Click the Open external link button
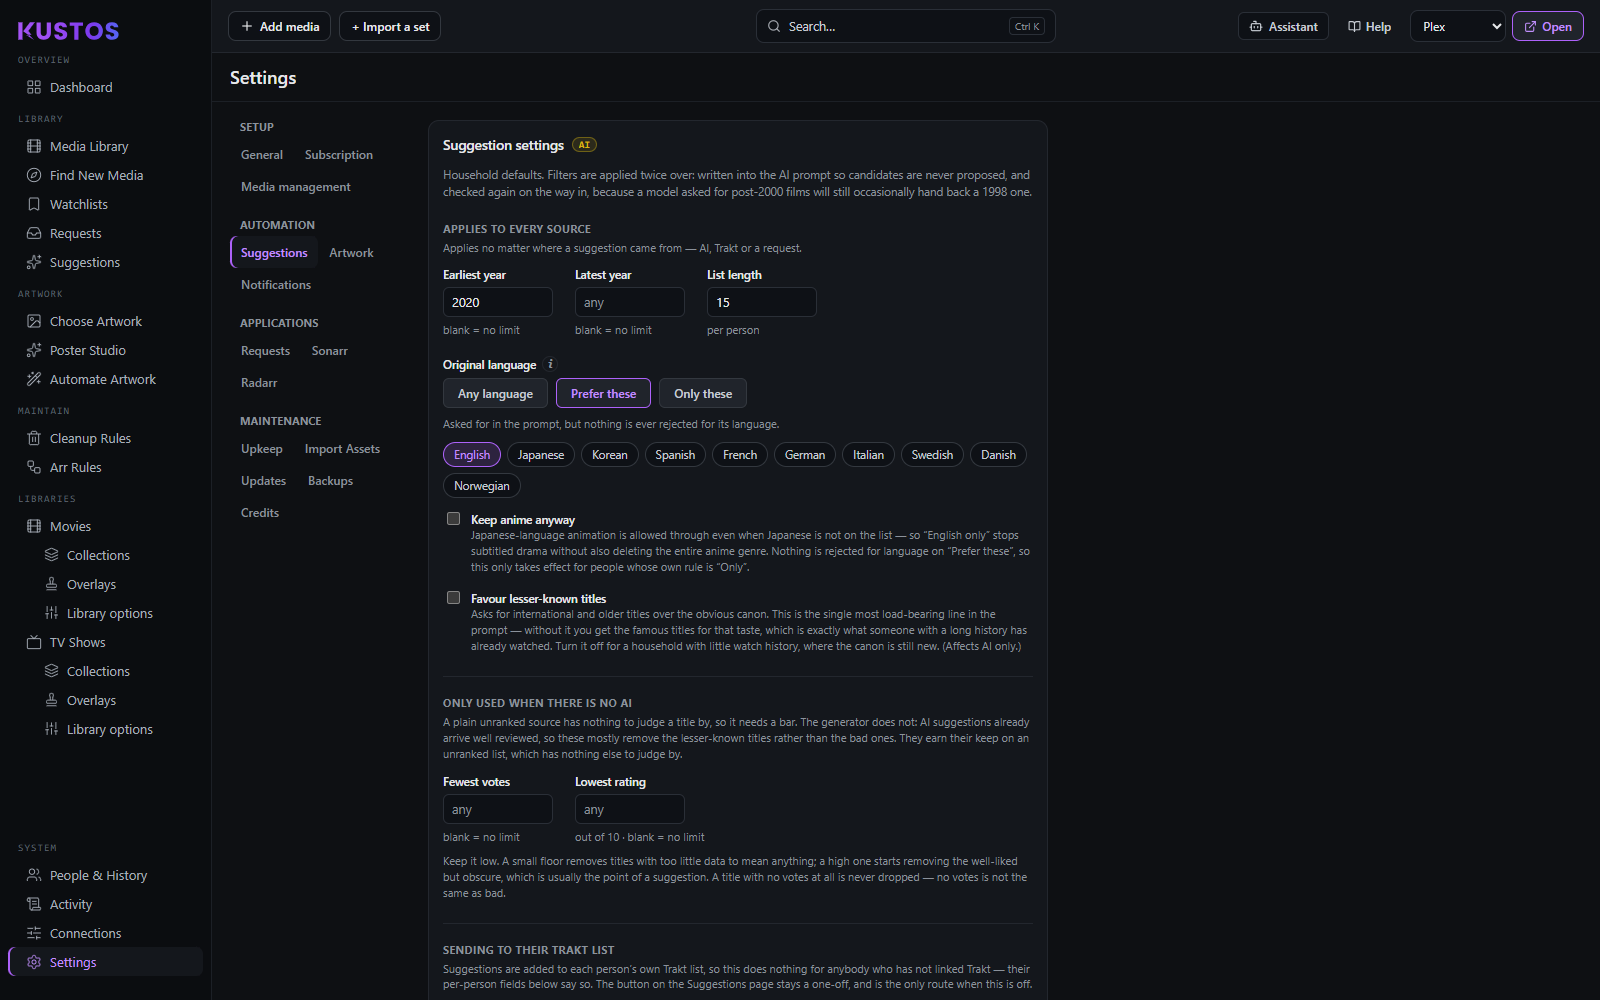This screenshot has width=1600, height=1000. point(1547,27)
